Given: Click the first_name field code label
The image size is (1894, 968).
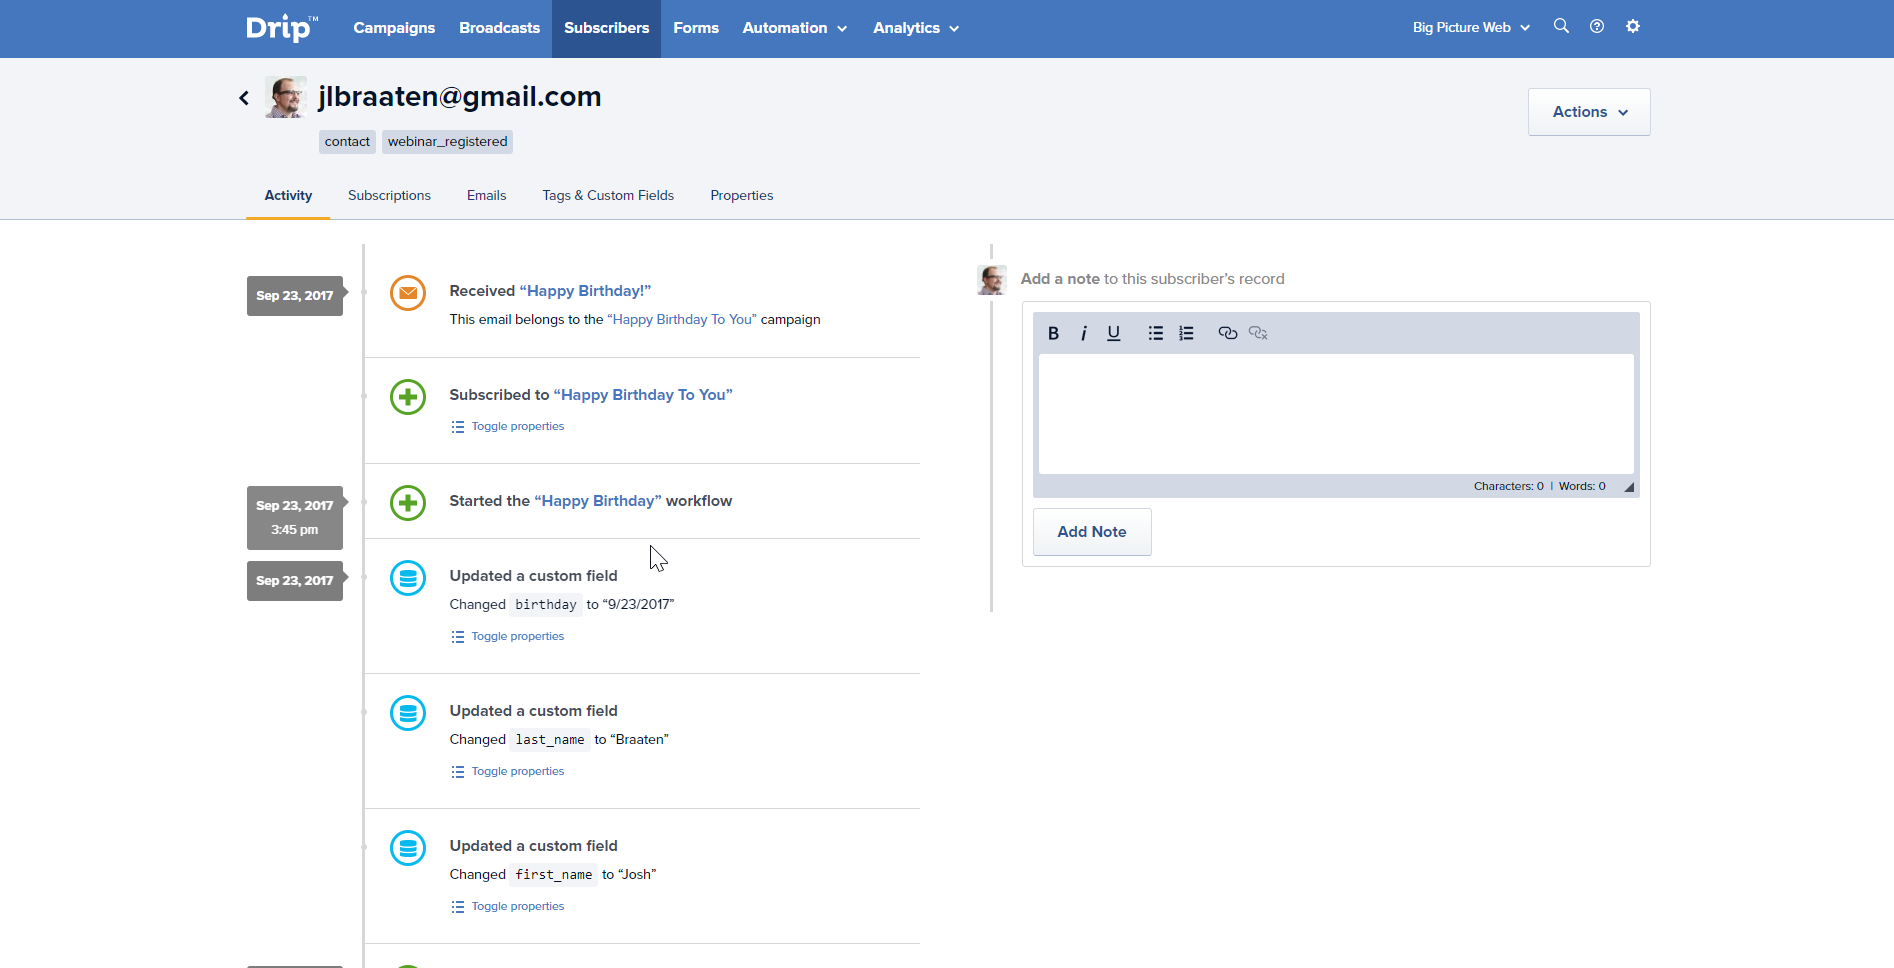Looking at the screenshot, I should click(x=554, y=875).
